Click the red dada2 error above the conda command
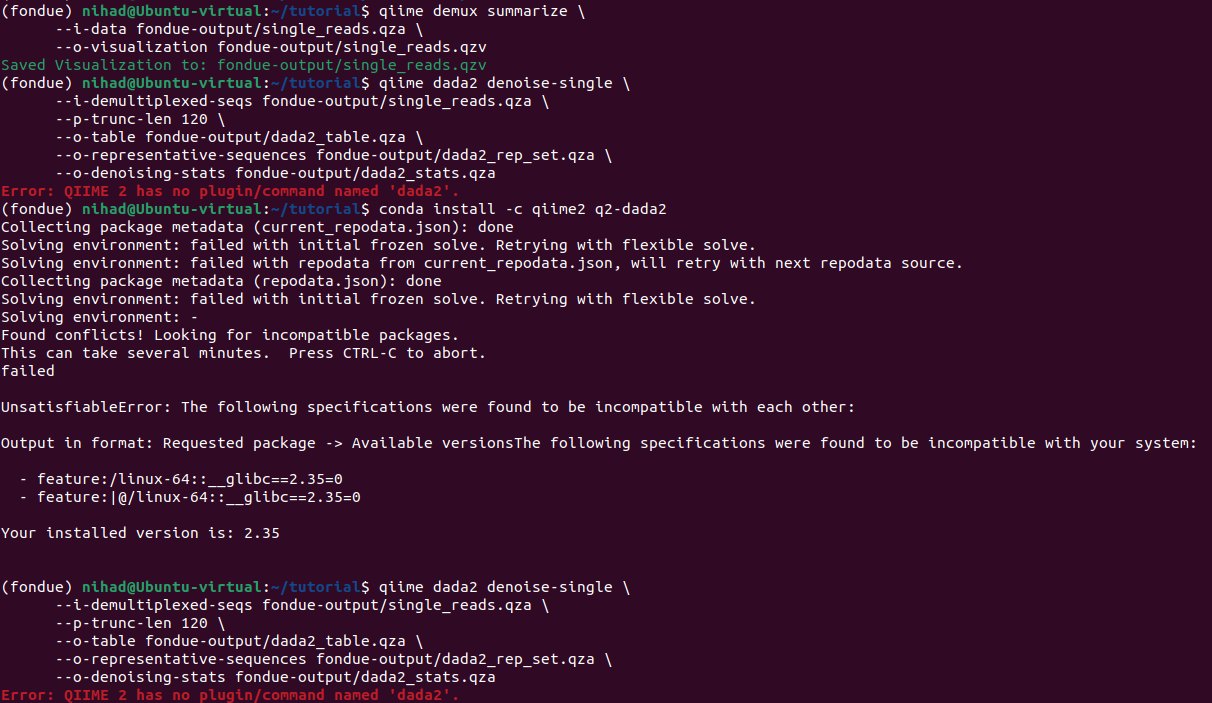Image resolution: width=1212 pixels, height=703 pixels. tap(230, 191)
